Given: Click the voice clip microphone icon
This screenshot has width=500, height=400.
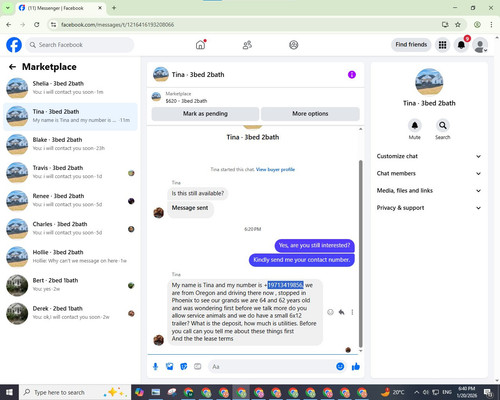Looking at the screenshot, I should point(155,367).
